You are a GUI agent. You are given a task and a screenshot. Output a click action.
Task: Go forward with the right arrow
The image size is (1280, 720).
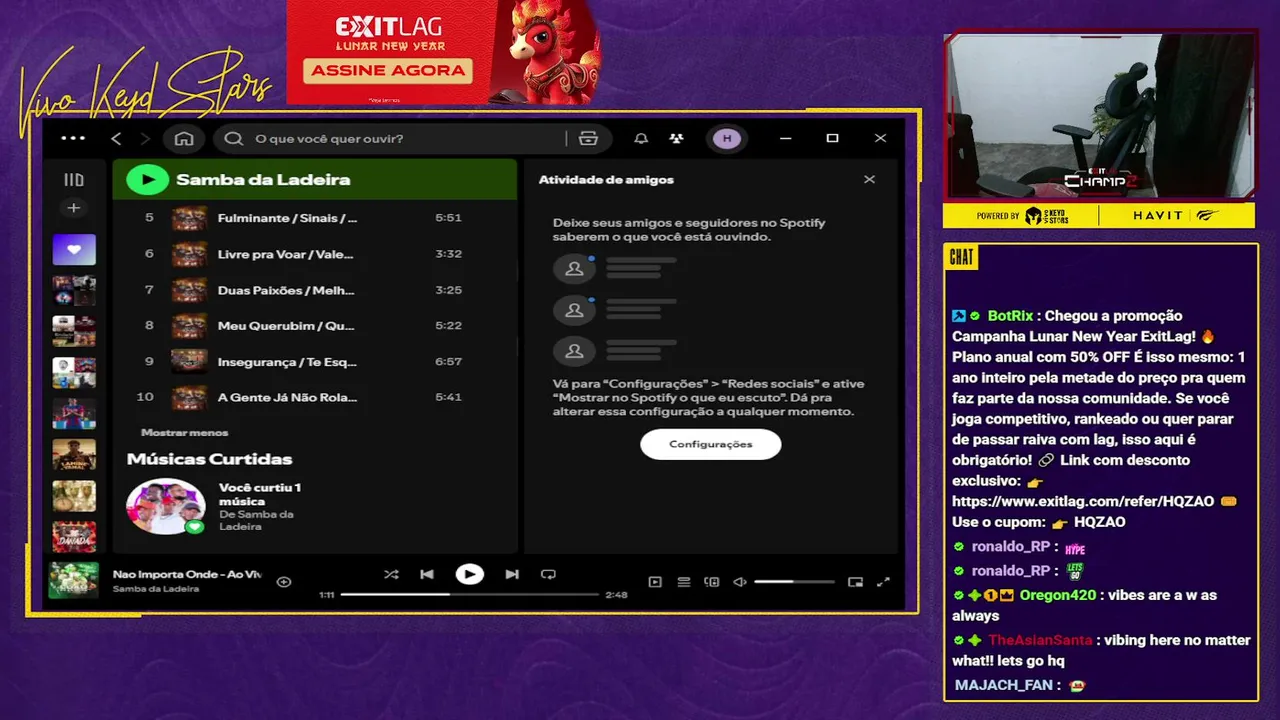[x=146, y=138]
